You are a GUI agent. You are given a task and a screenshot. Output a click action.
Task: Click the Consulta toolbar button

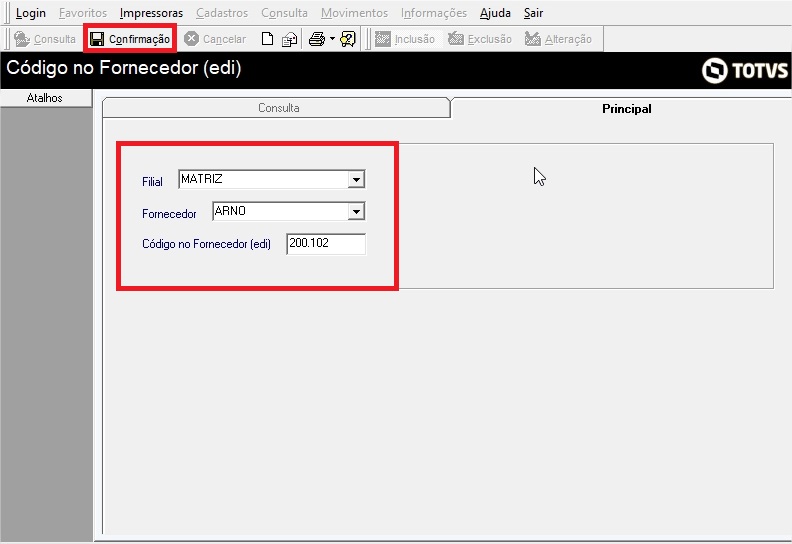(x=45, y=39)
